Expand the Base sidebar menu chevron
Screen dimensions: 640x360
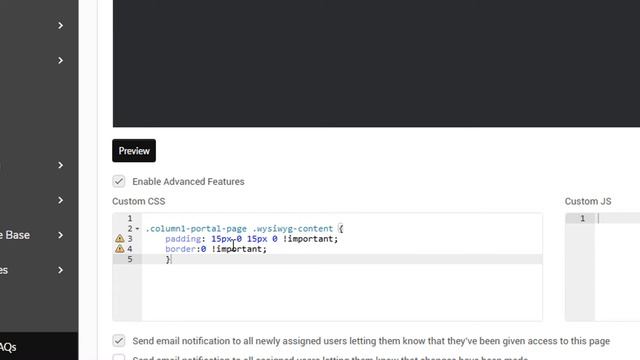[60, 235]
